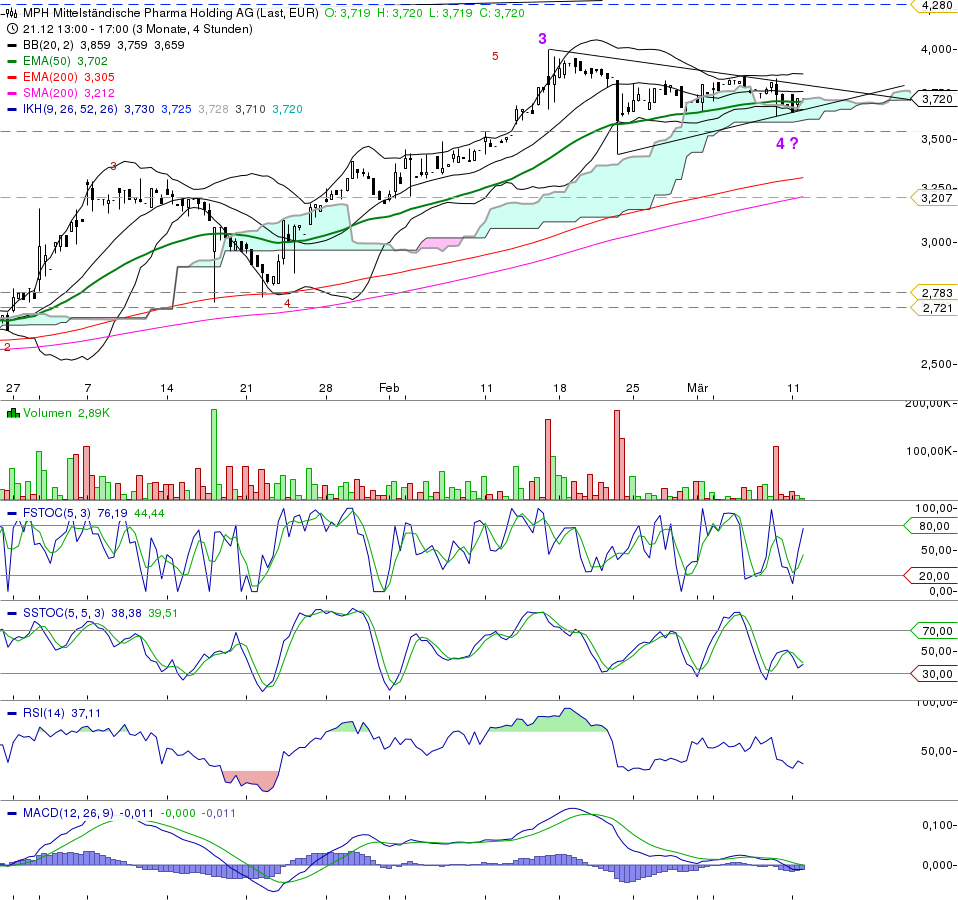Screen dimensions: 958x900
Task: Click the MACD(12, 26, 9) label
Action: click(70, 814)
